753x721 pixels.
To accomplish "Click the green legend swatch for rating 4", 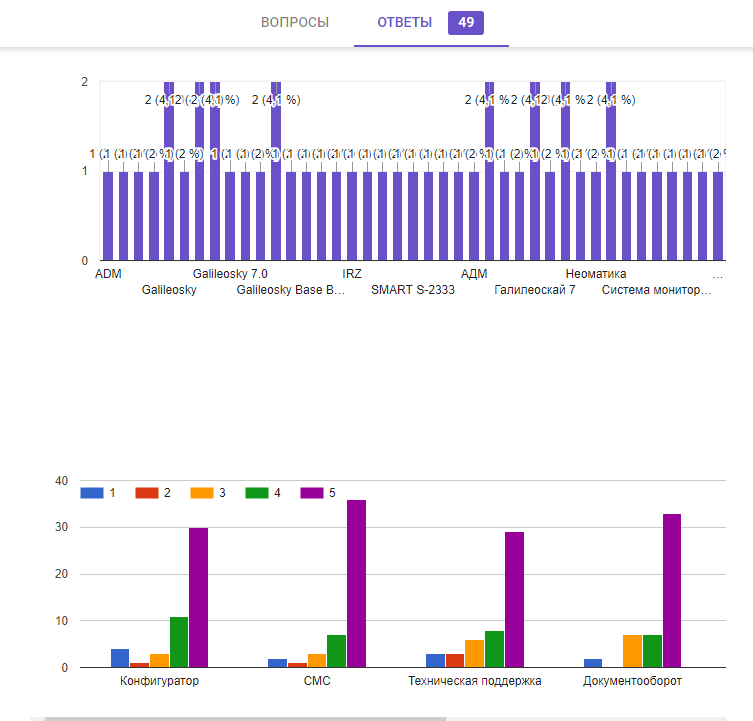I will tap(258, 493).
